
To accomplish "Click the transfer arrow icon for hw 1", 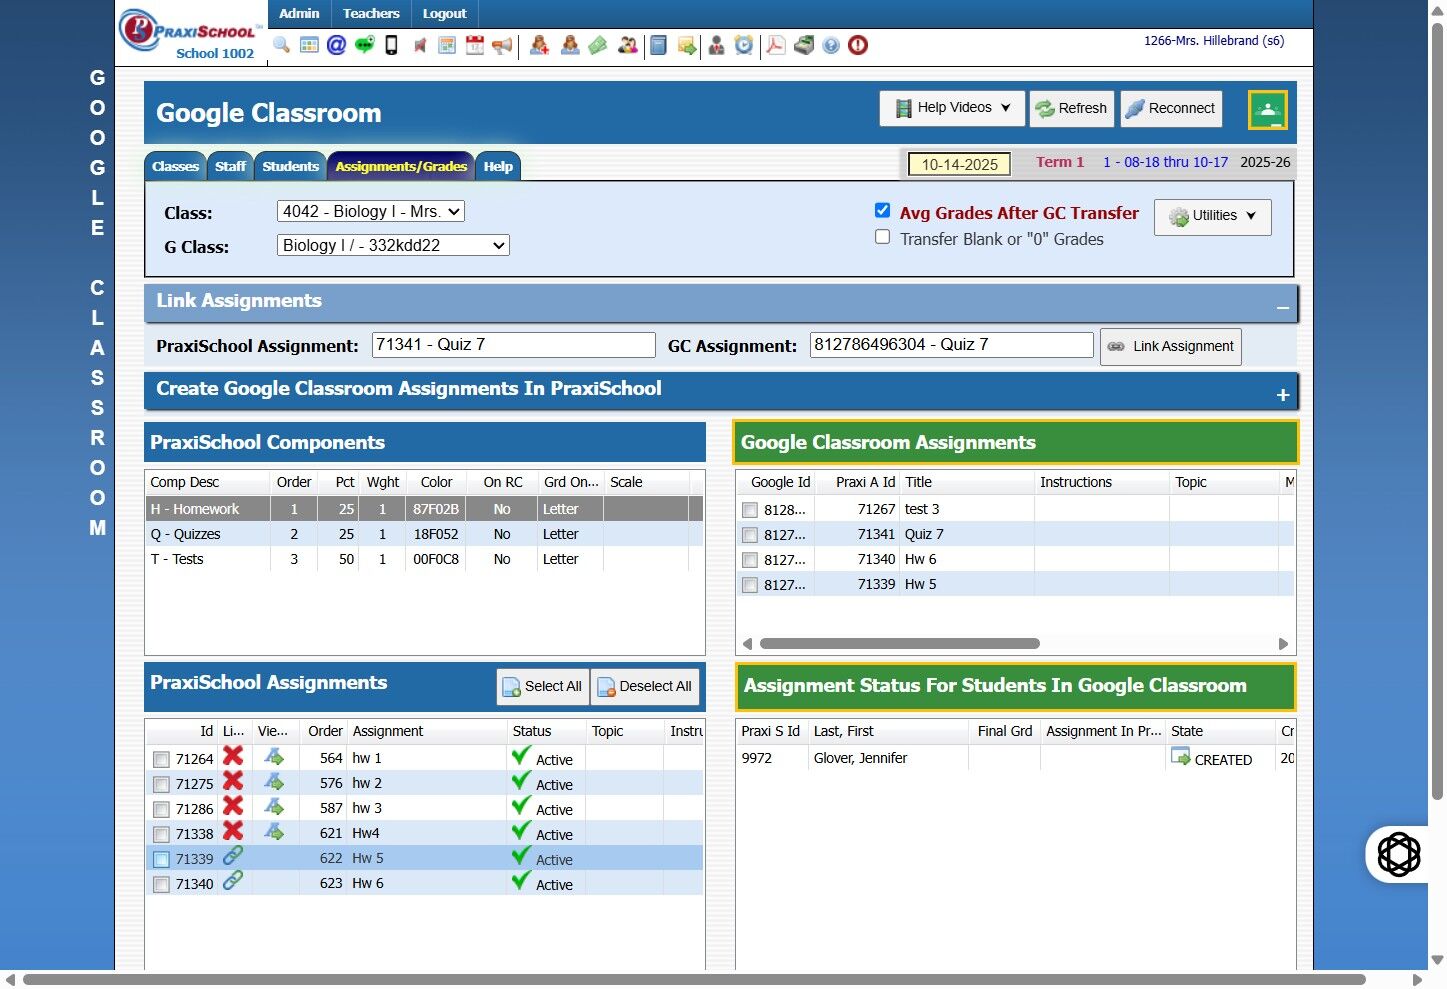I will tap(274, 757).
